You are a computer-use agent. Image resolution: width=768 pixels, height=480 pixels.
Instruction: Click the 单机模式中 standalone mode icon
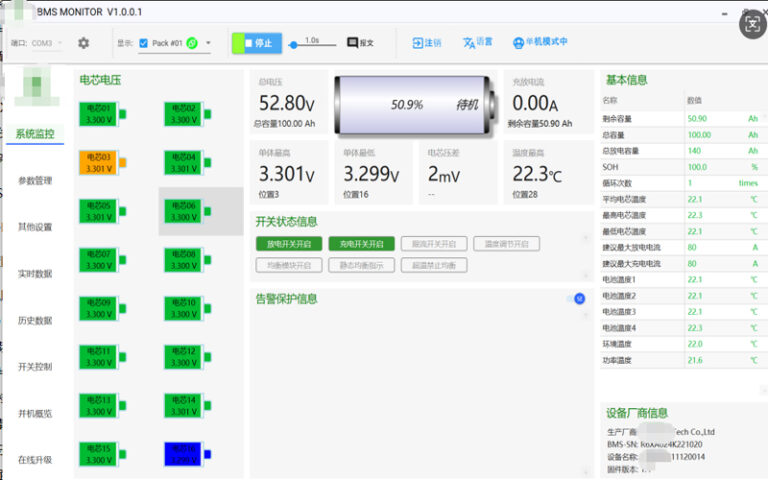click(x=518, y=43)
